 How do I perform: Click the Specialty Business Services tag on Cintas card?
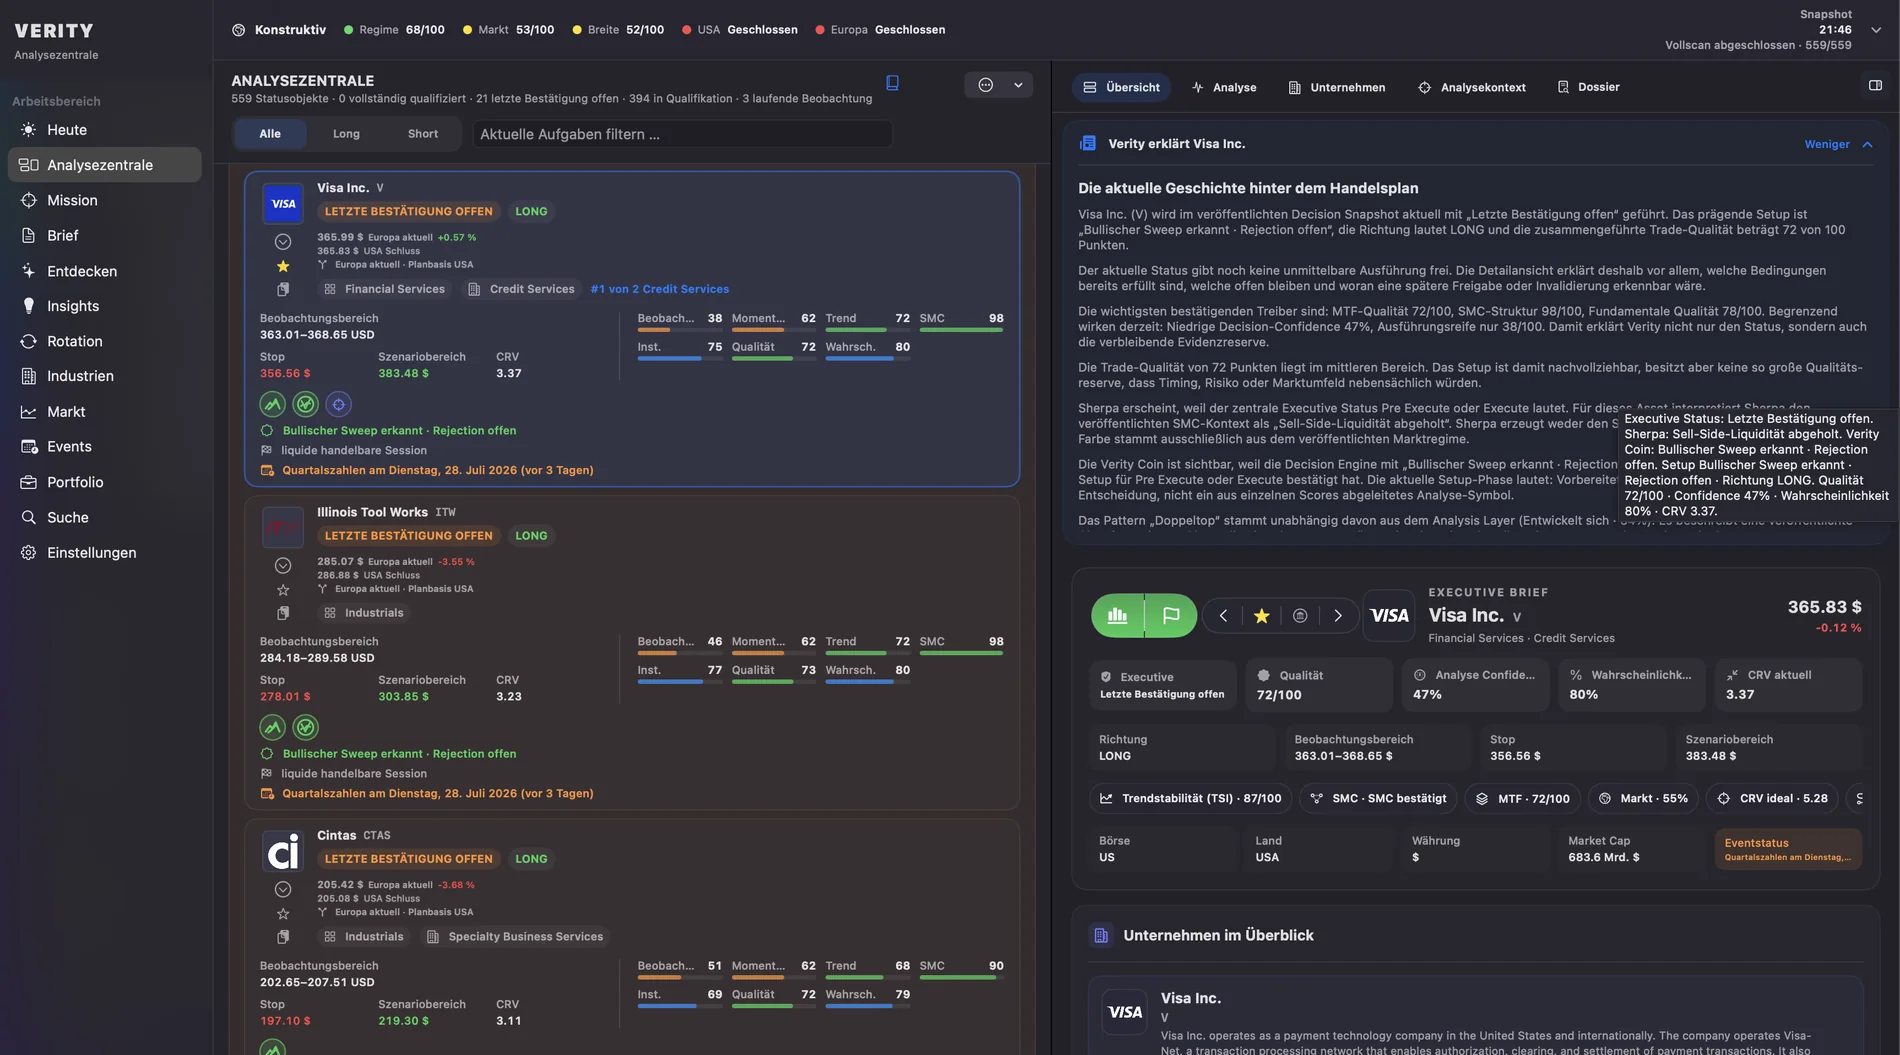pyautogui.click(x=515, y=937)
